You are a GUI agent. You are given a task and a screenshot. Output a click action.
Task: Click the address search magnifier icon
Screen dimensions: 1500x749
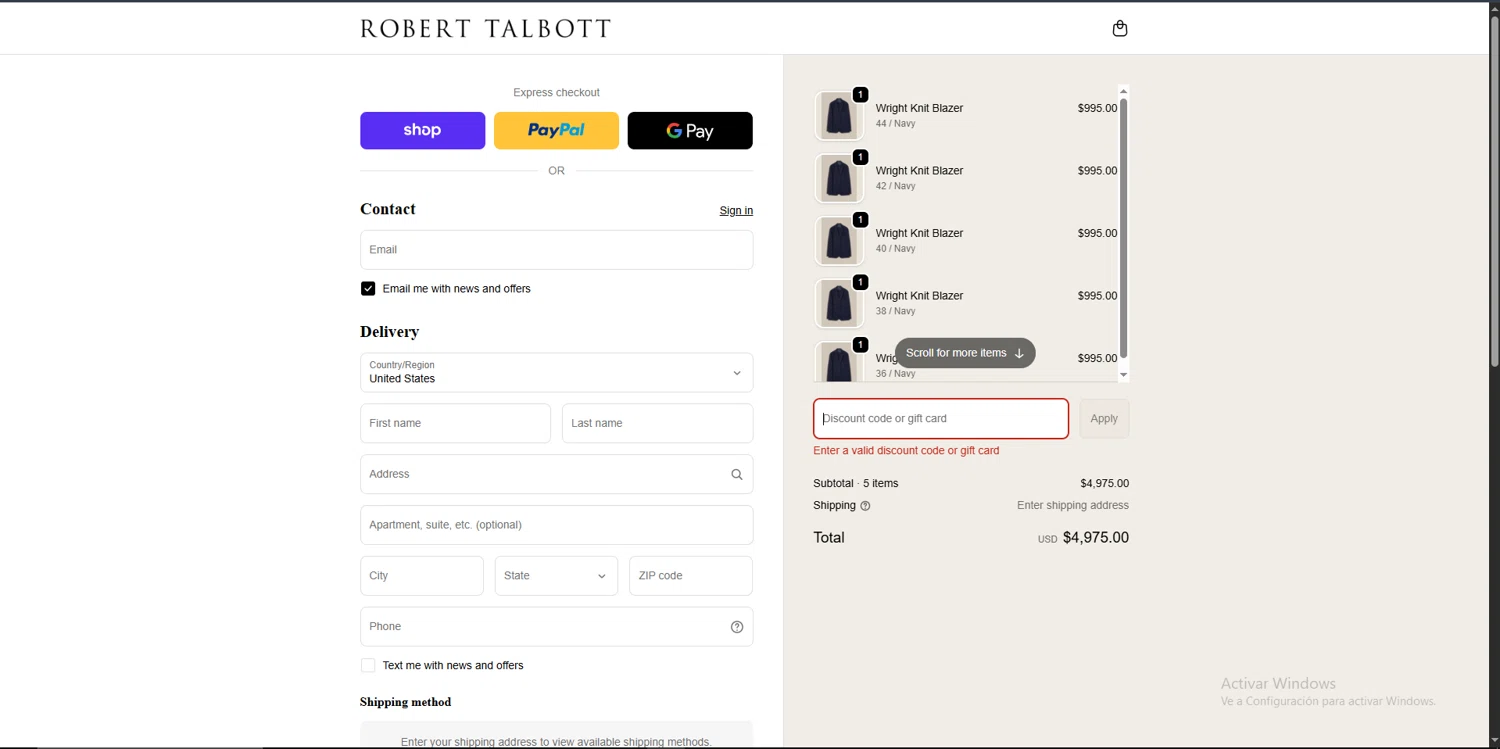pos(737,475)
